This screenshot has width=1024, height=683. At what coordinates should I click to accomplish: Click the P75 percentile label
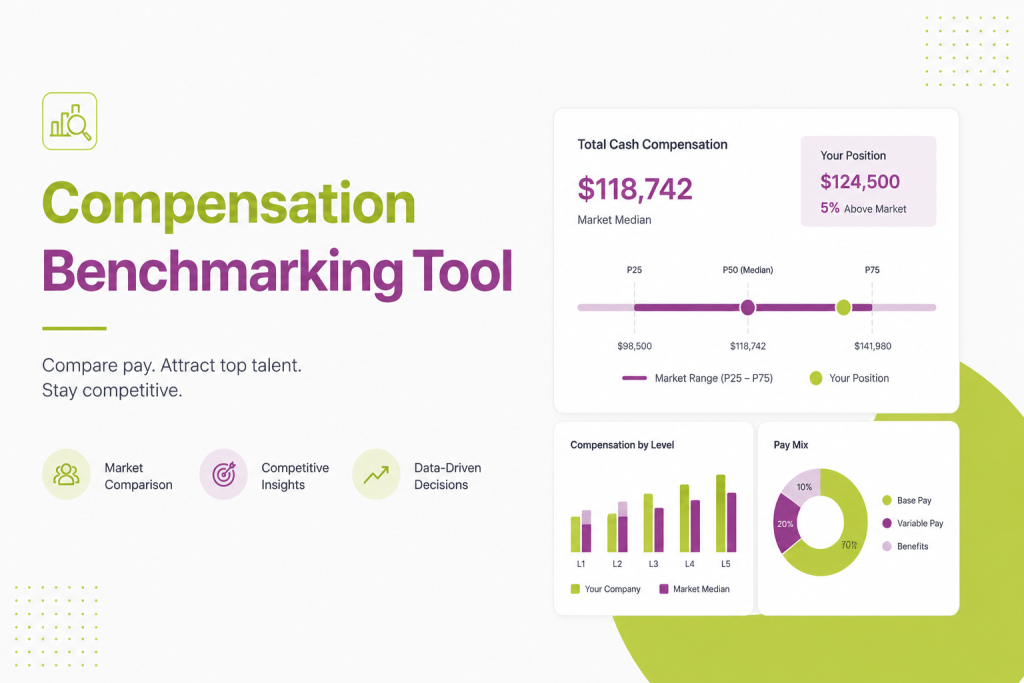(872, 270)
